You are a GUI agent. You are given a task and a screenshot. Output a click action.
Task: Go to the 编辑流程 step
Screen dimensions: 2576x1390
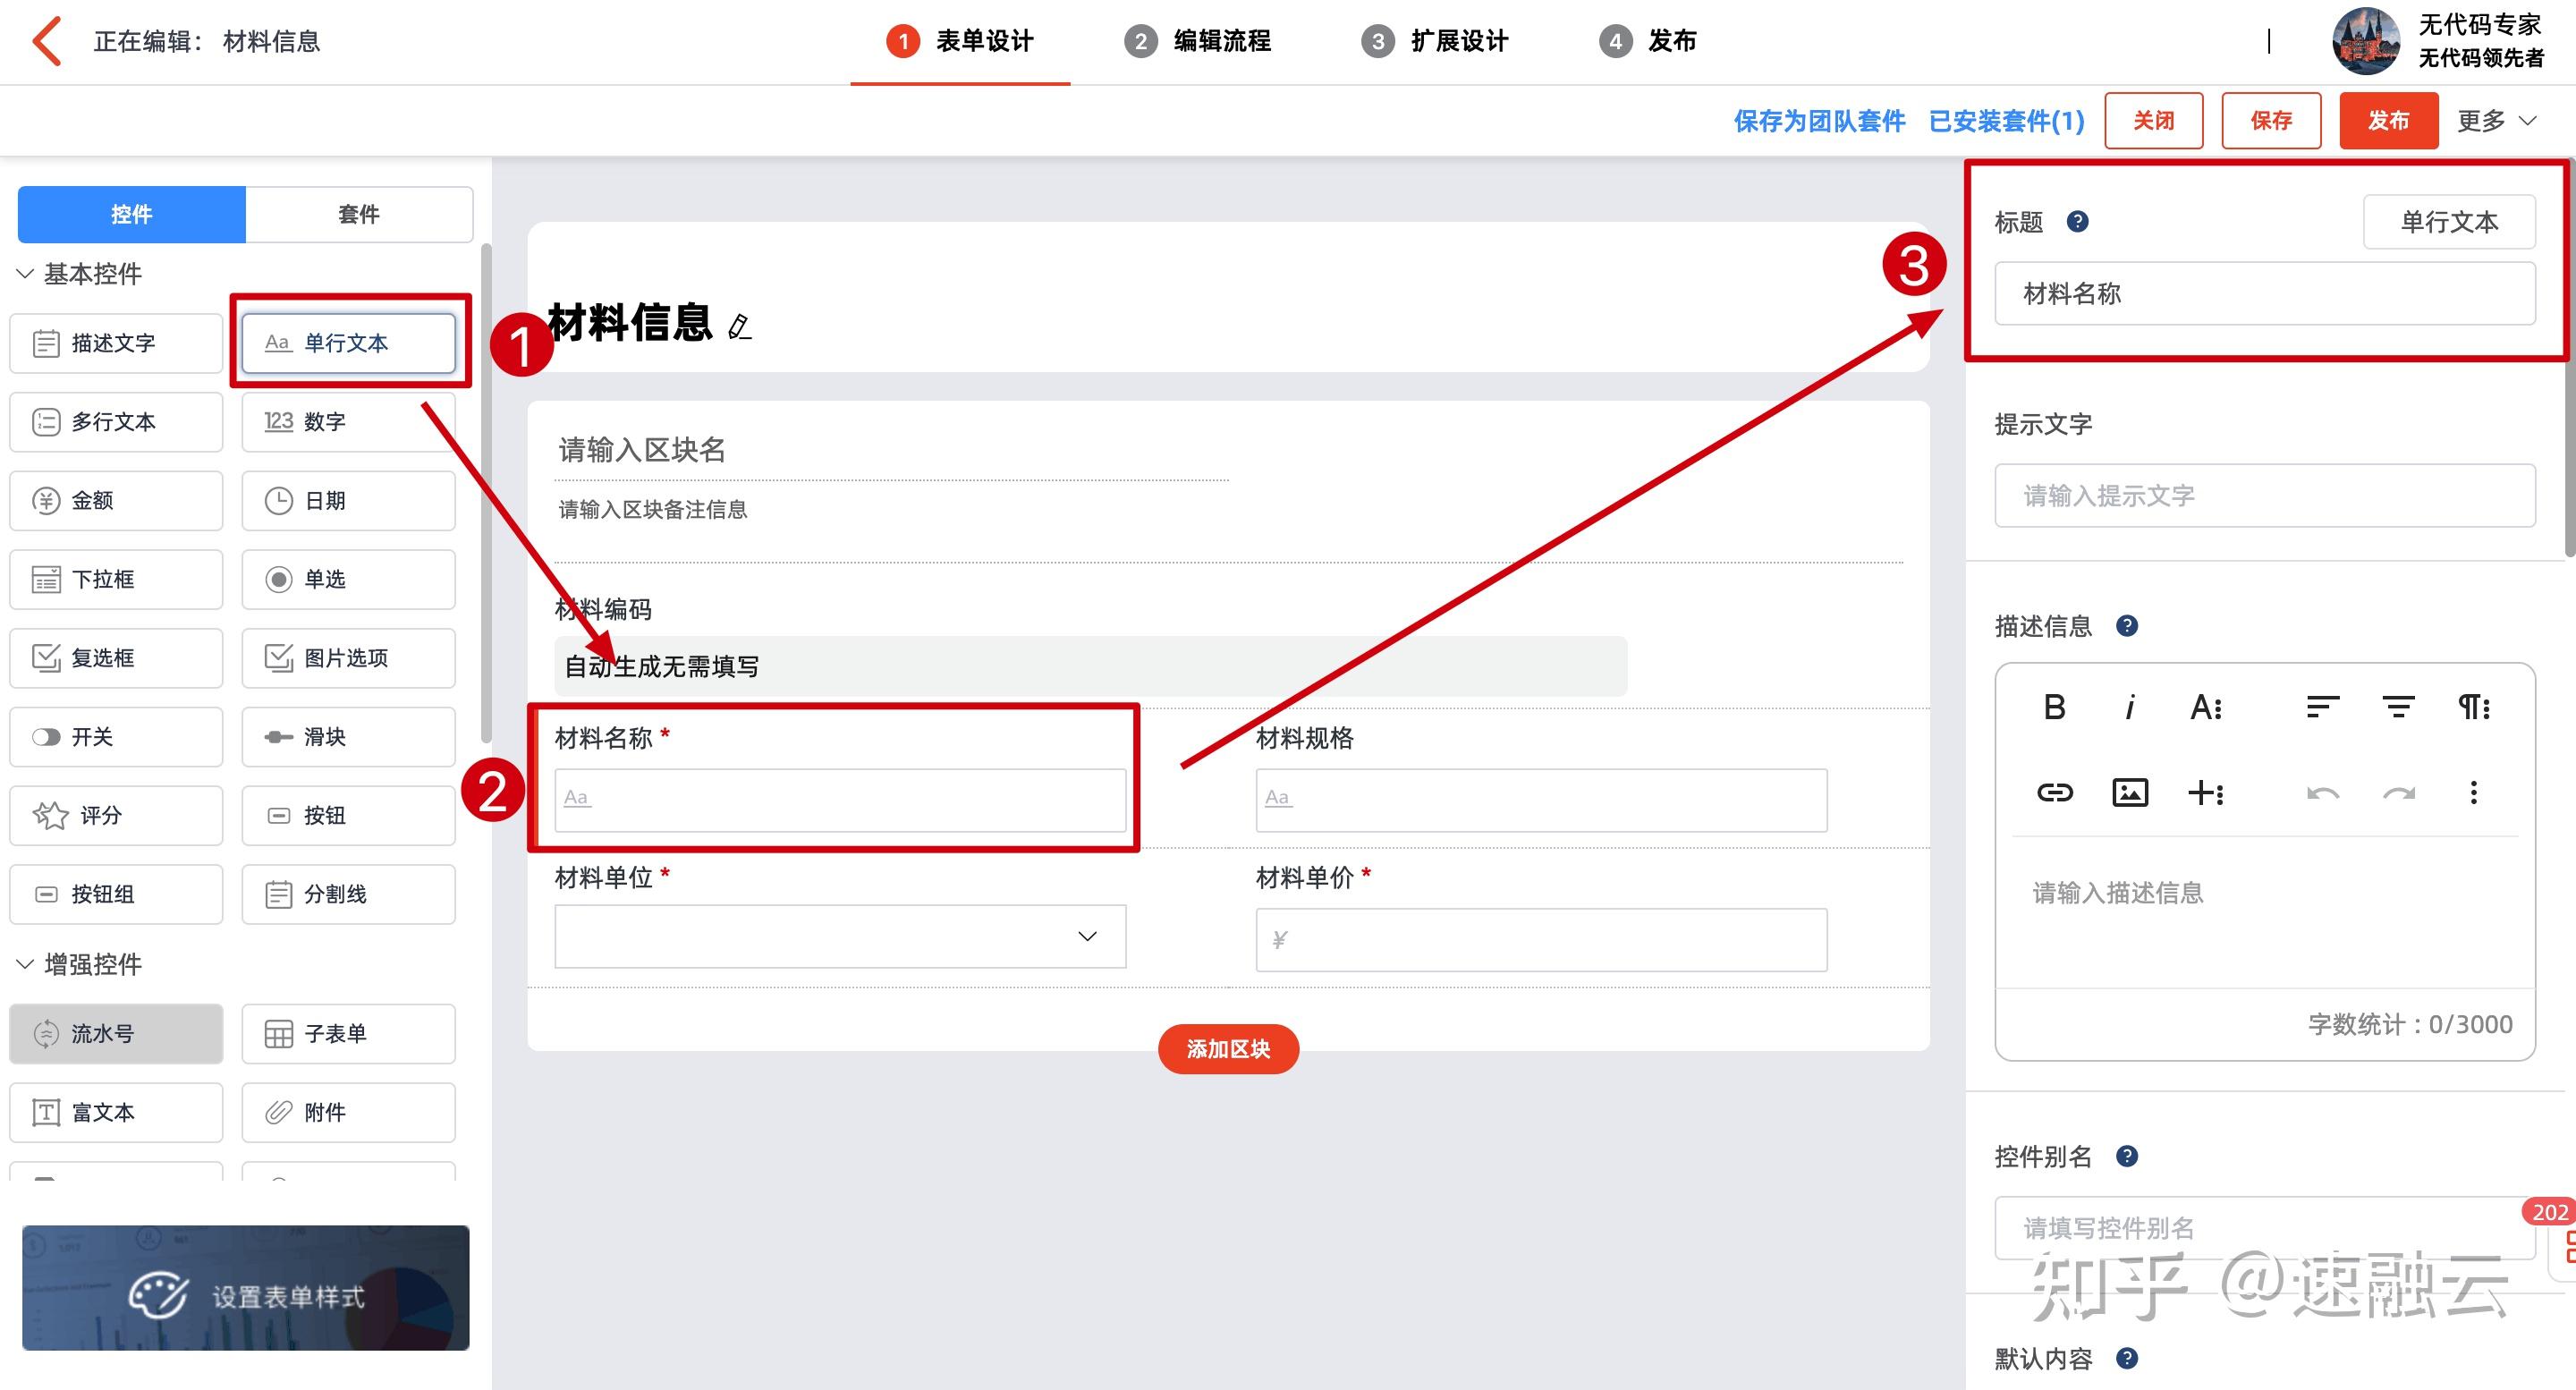coord(1202,42)
